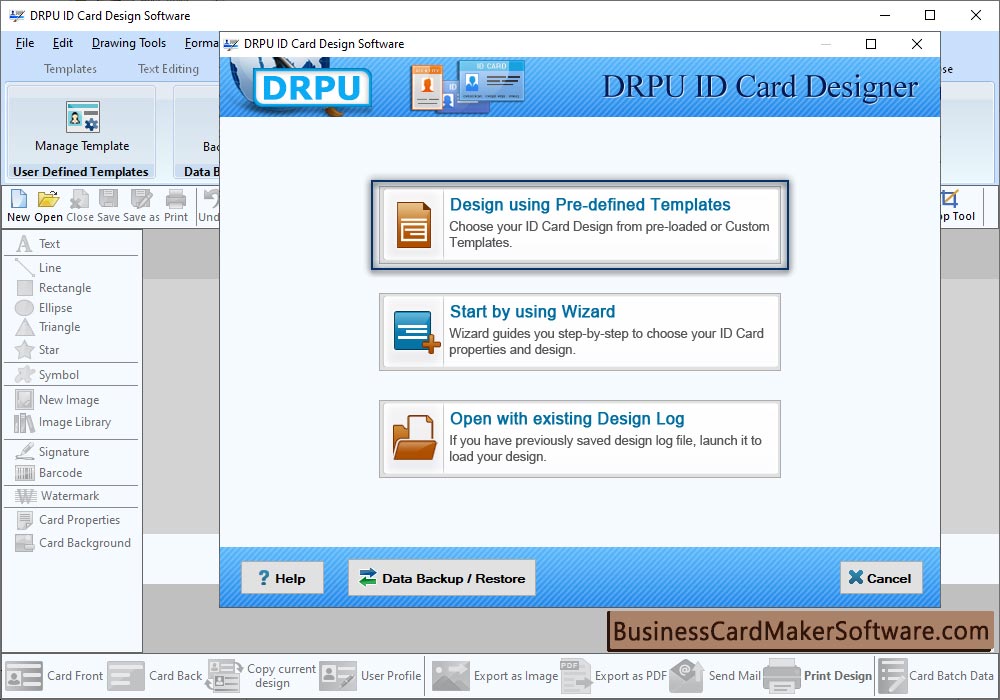Click Send Mail in bottom bar
The image size is (1000, 700).
pos(716,676)
